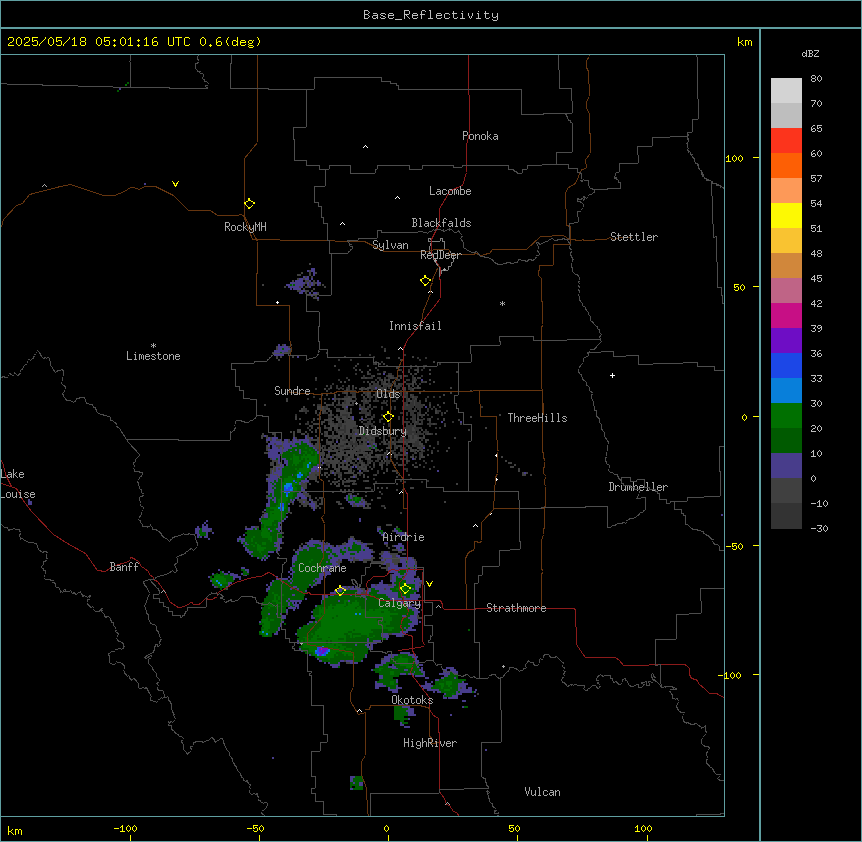
Task: Click the Strathmore label
Action: (516, 608)
